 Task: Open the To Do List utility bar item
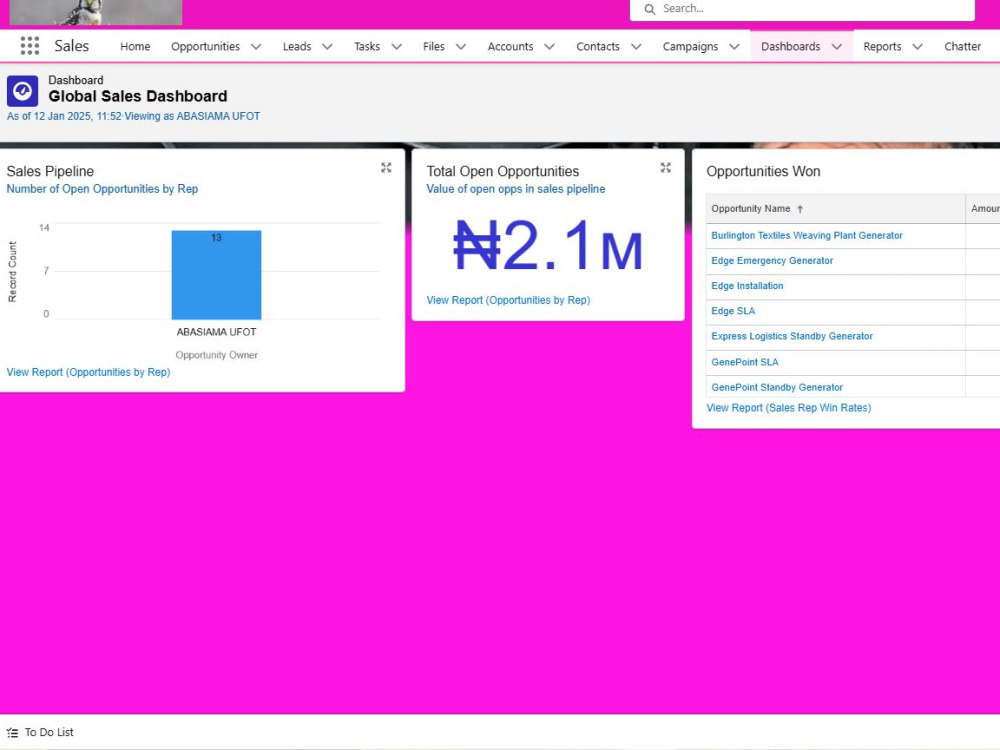40,733
